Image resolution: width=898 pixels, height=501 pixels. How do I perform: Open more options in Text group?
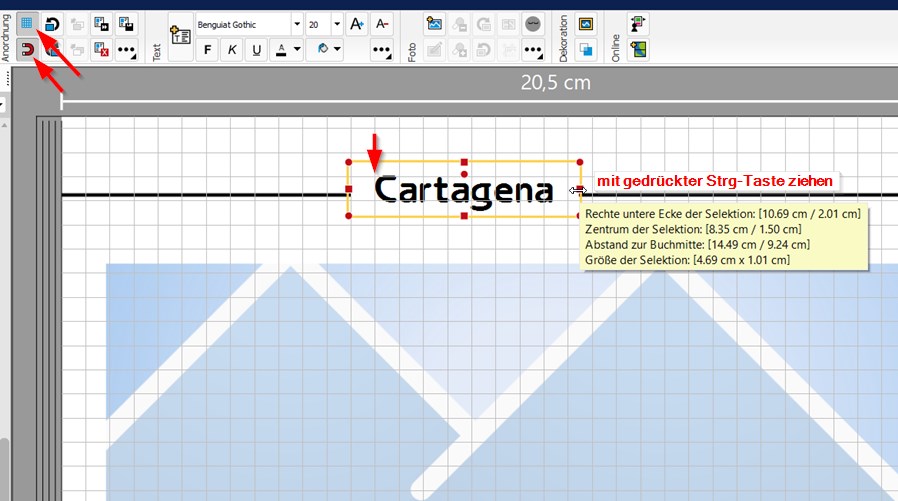(381, 49)
